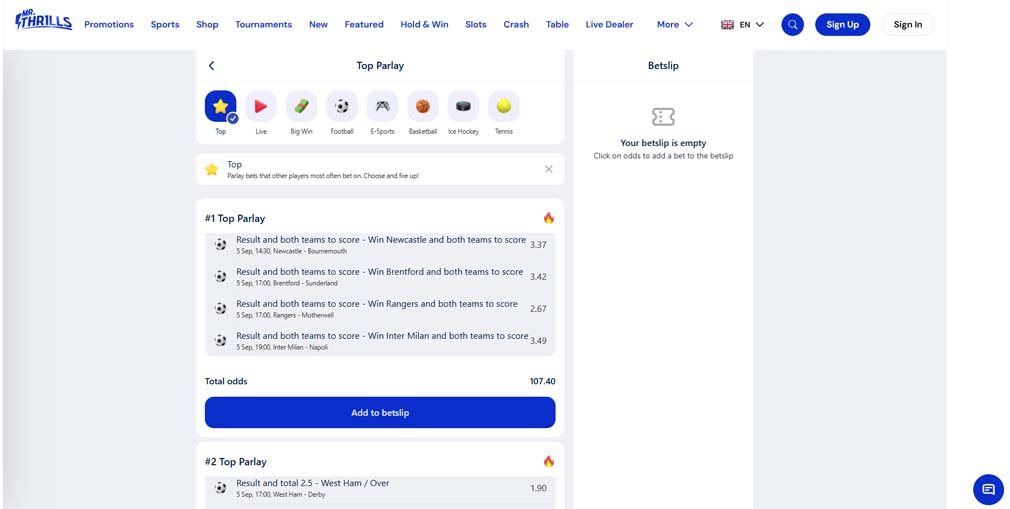Click the empty betslip ticket icon
The width and height of the screenshot is (1010, 509).
(663, 117)
